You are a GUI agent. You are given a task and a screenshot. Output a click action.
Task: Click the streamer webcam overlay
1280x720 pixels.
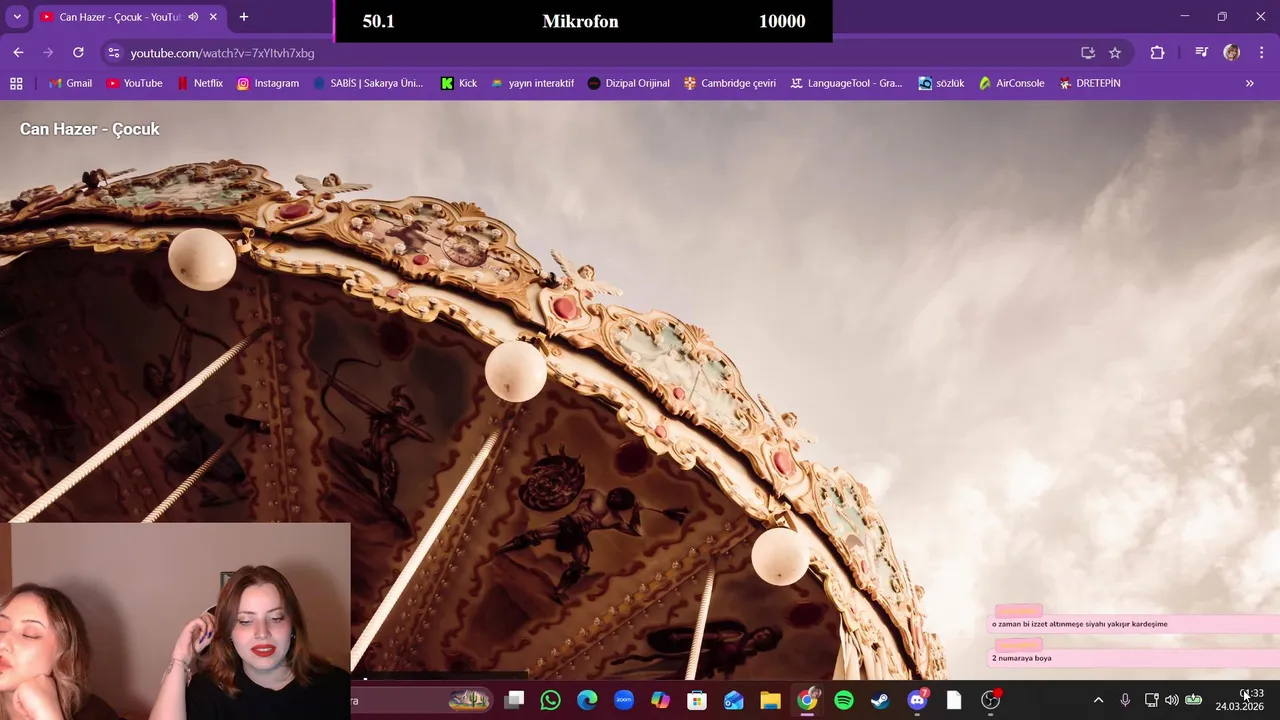(175, 620)
